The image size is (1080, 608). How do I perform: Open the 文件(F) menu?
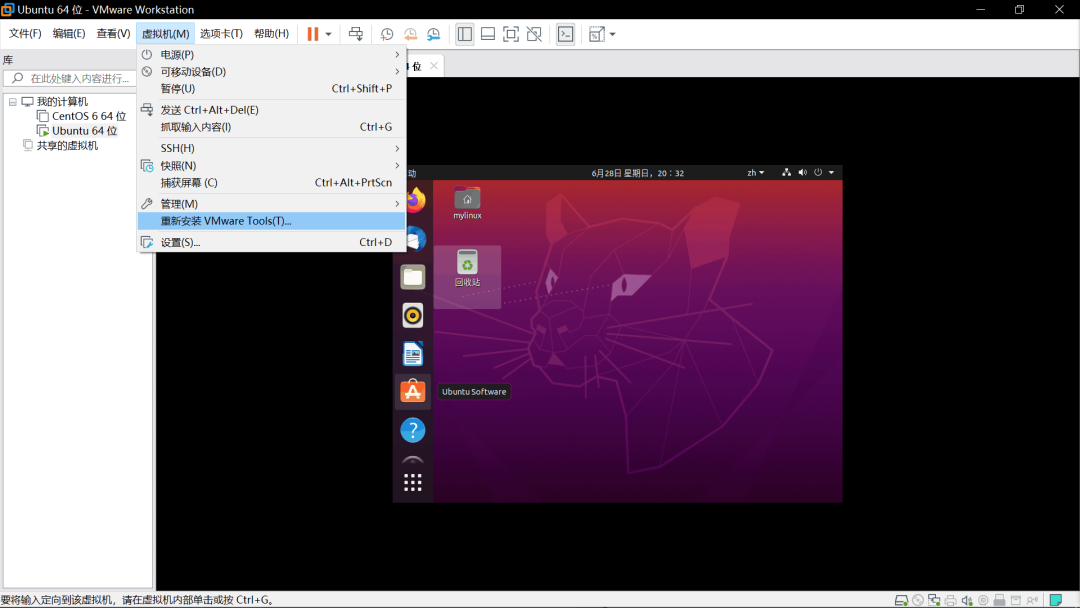click(25, 34)
